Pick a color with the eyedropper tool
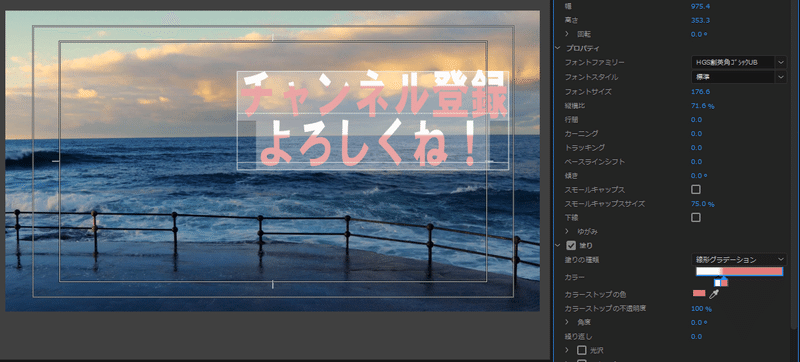The image size is (800, 362). pyautogui.click(x=714, y=294)
